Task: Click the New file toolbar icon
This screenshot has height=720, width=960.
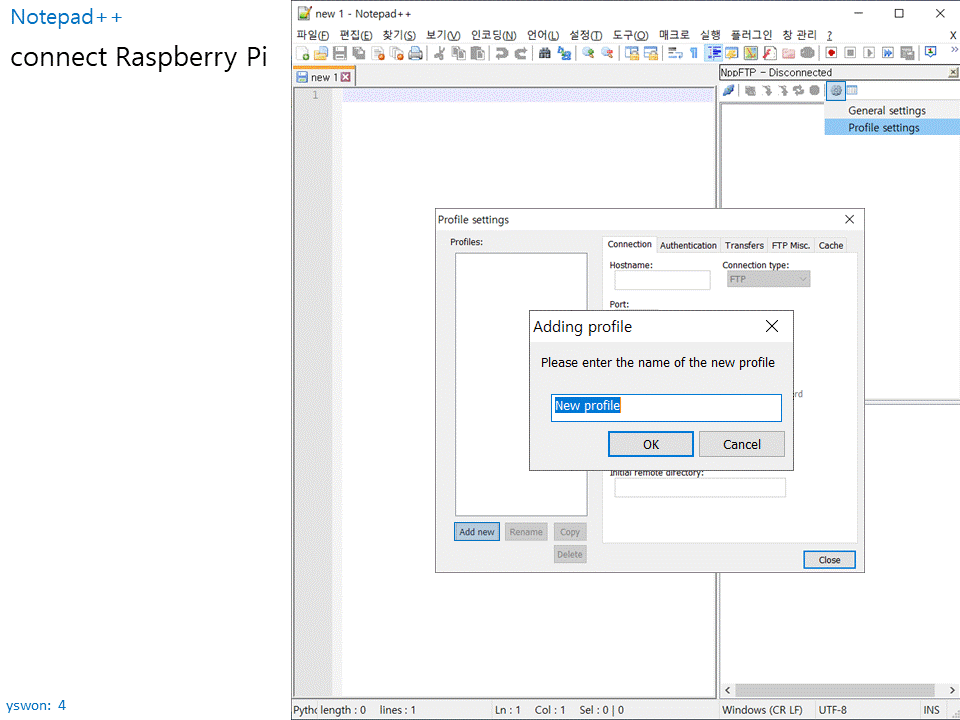Action: tap(302, 53)
